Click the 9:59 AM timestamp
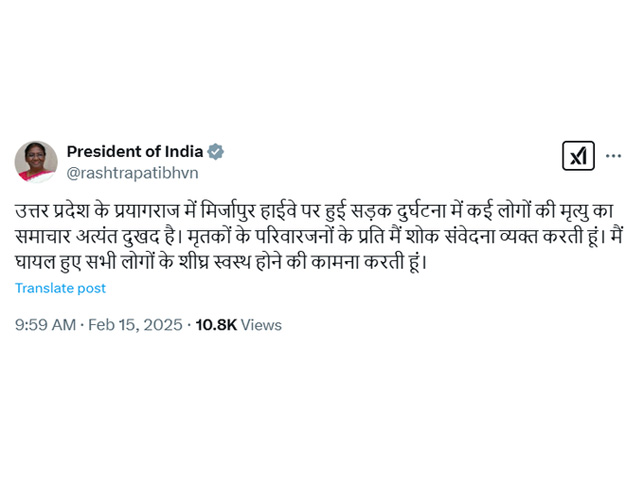This screenshot has height=480, width=640. click(45, 325)
